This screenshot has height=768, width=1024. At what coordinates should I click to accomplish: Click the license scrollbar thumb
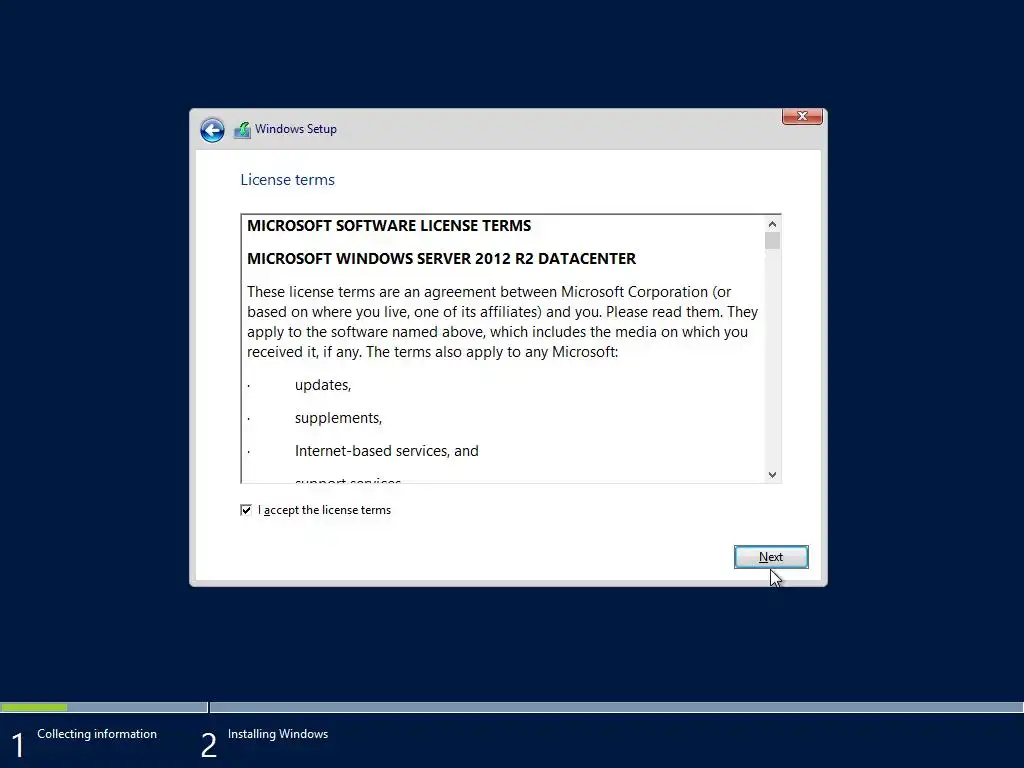tap(773, 241)
